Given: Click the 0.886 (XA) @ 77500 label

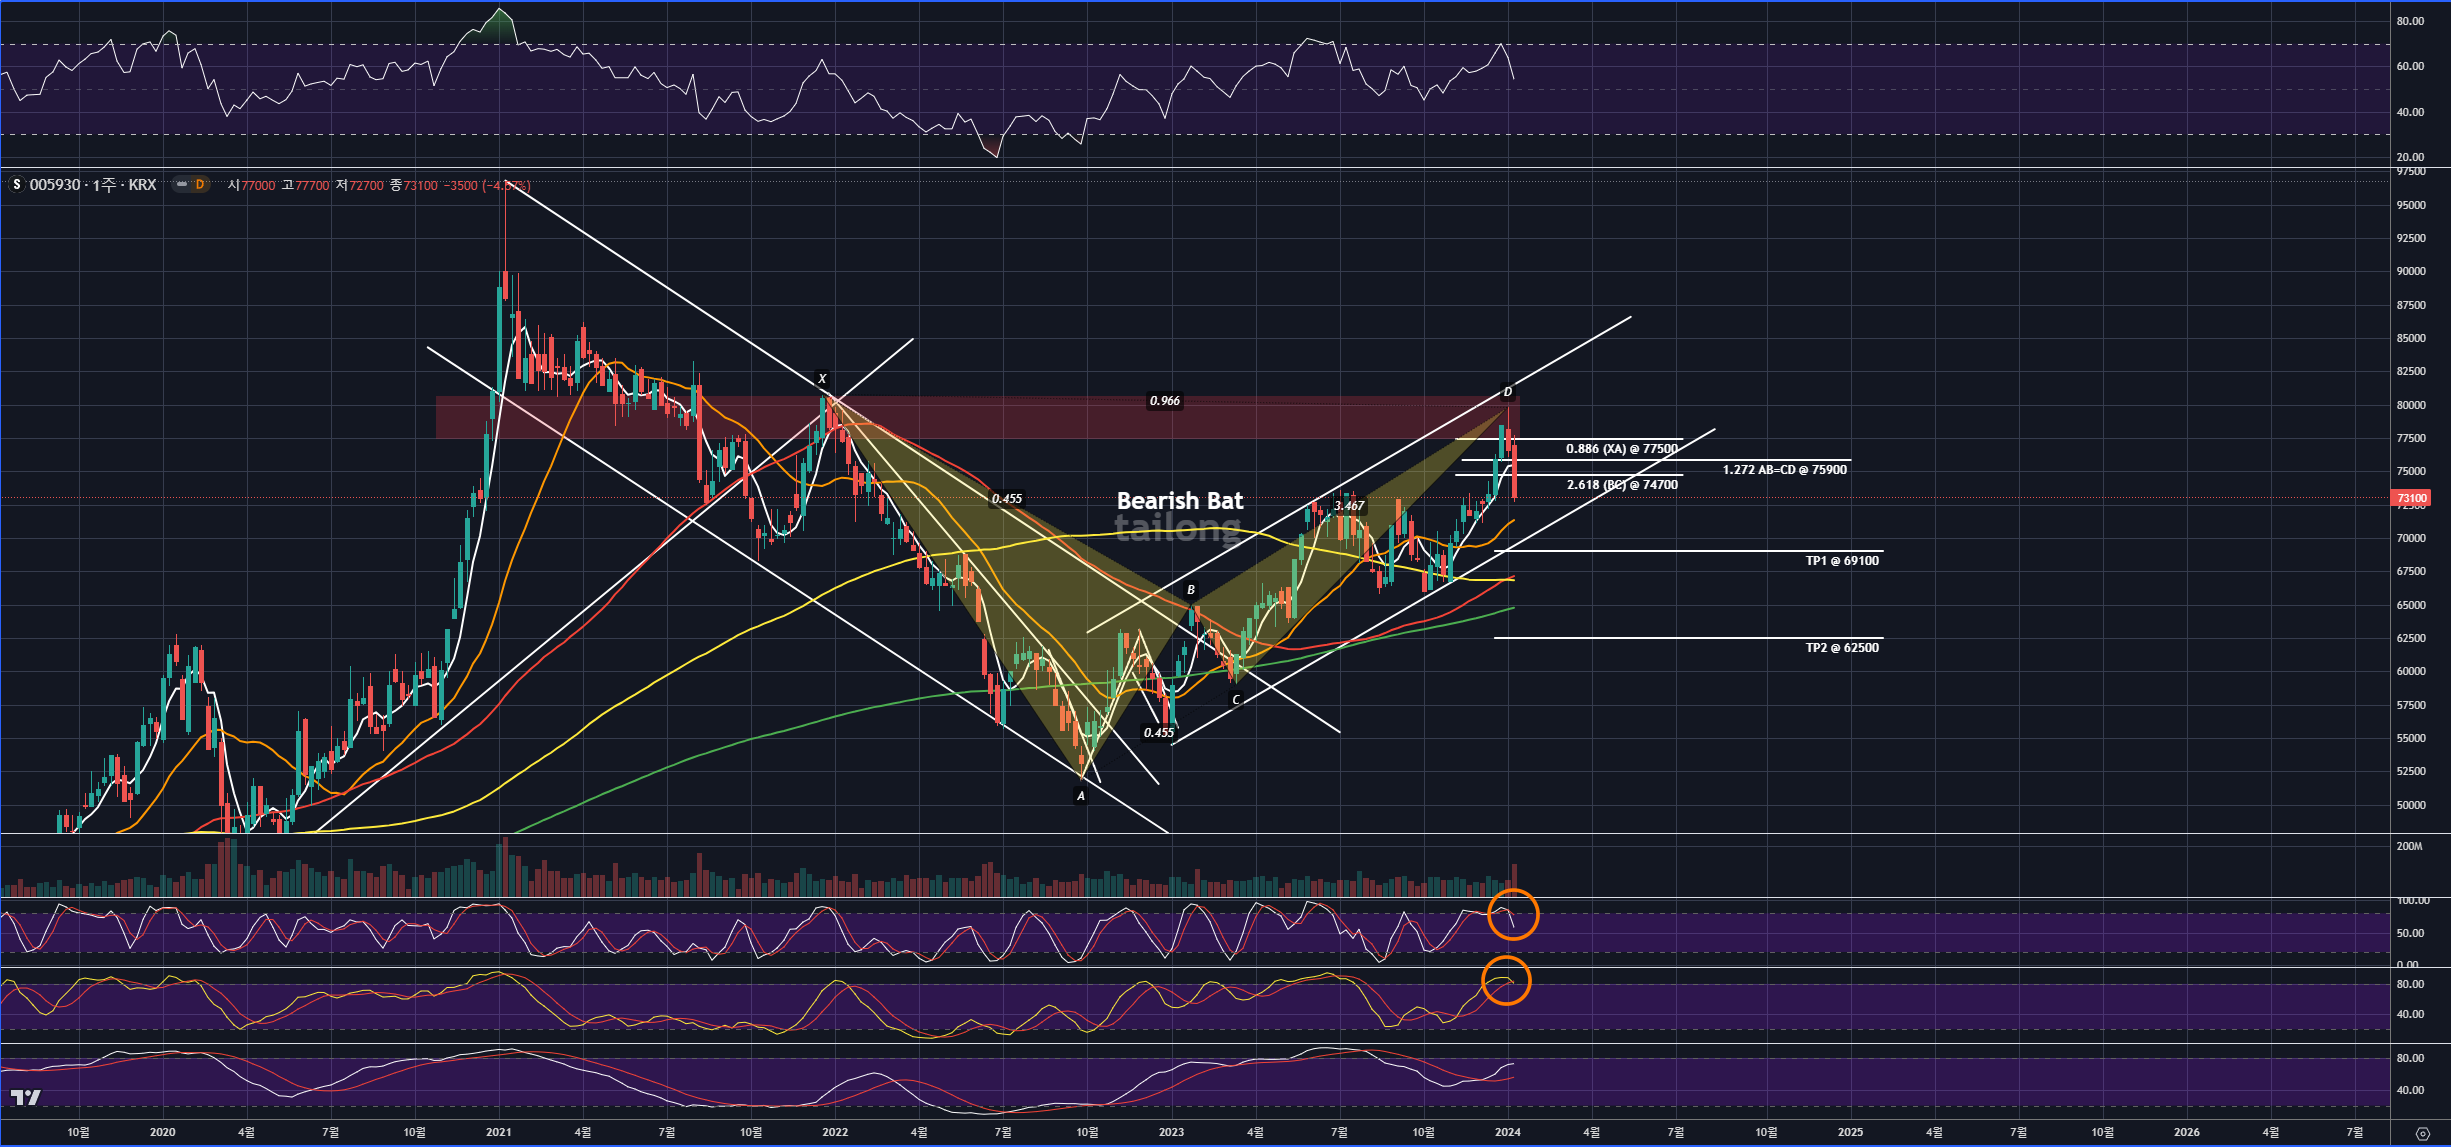Looking at the screenshot, I should tap(1621, 449).
